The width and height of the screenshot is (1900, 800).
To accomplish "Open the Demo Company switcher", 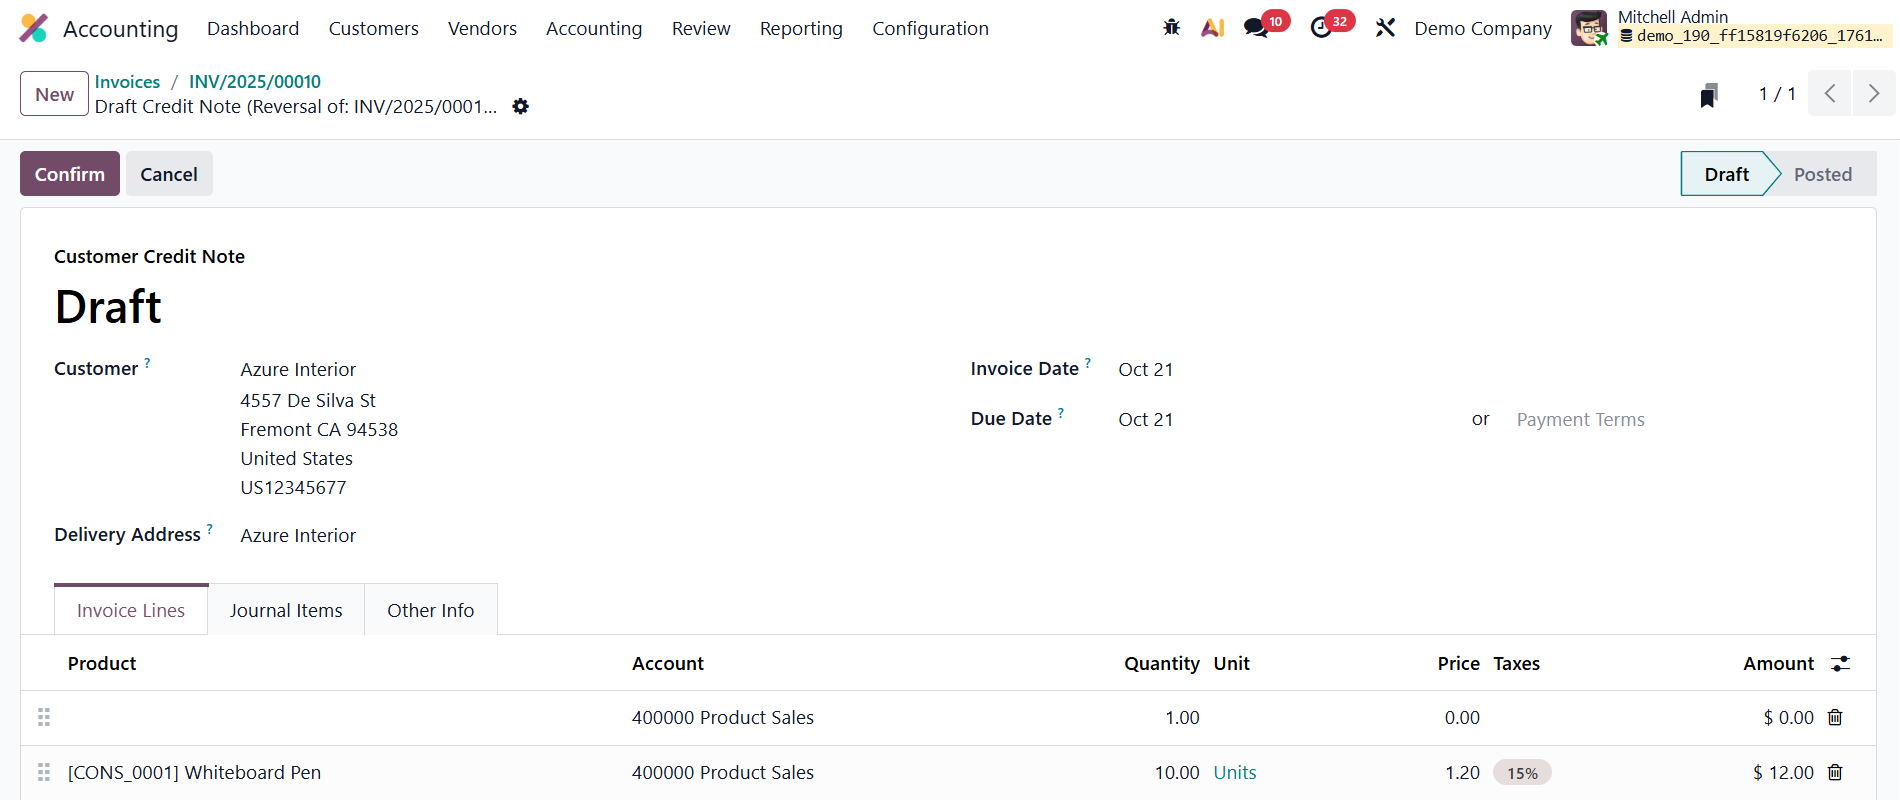I will [x=1483, y=28].
